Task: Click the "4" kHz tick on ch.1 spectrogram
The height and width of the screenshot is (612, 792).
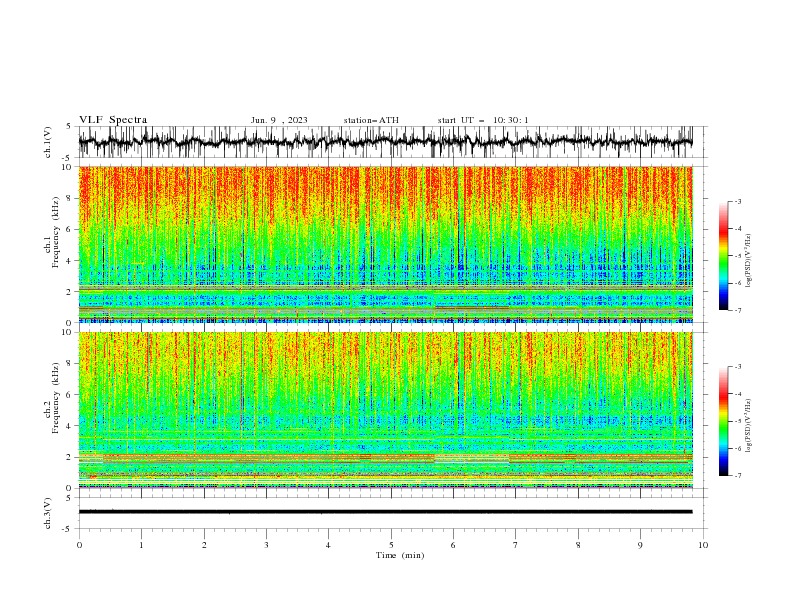Action: tap(71, 261)
